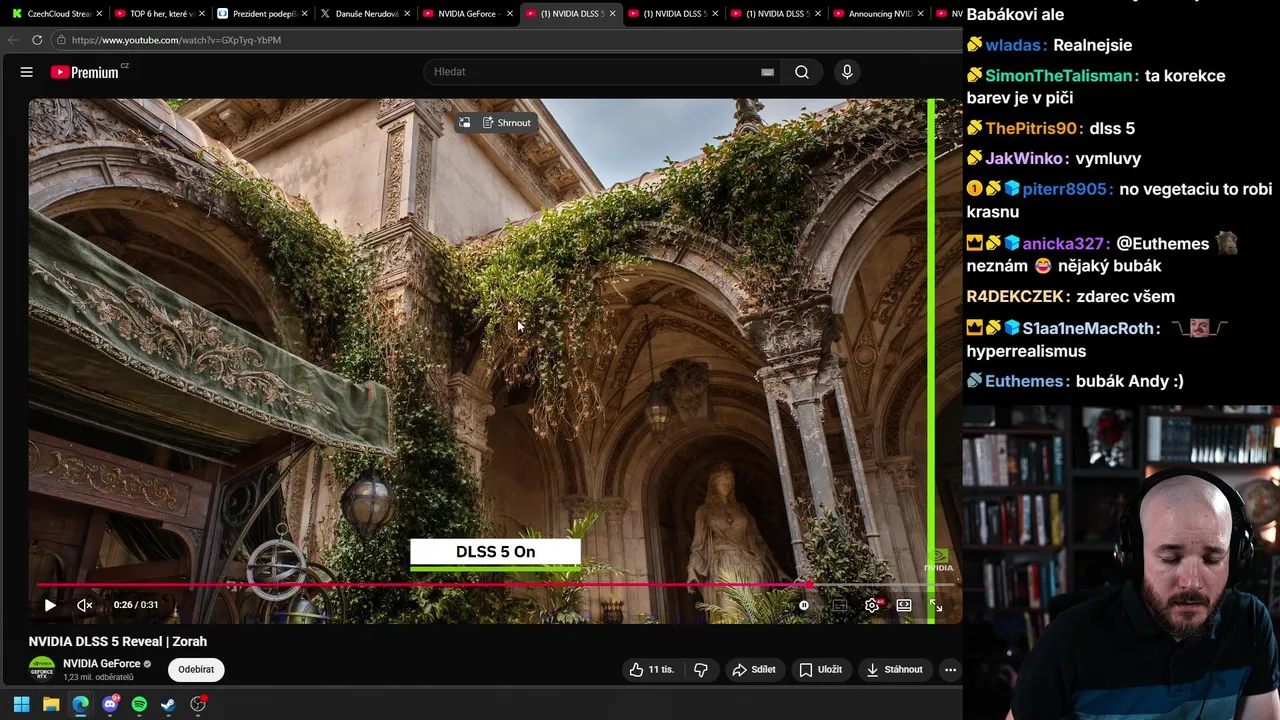Click chat username piterr8905
This screenshot has width=1280, height=720.
(1064, 189)
